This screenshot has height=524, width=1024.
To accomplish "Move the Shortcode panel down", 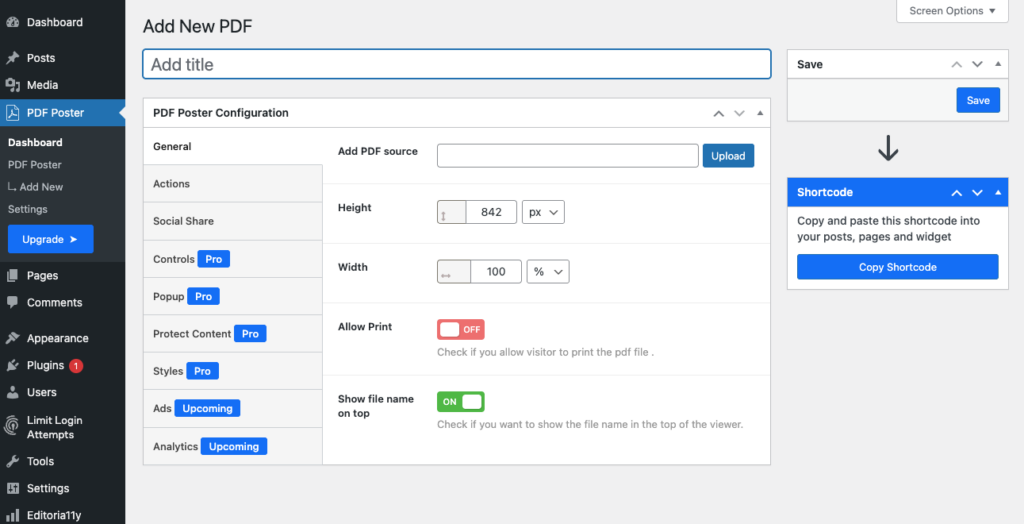I will pos(978,193).
